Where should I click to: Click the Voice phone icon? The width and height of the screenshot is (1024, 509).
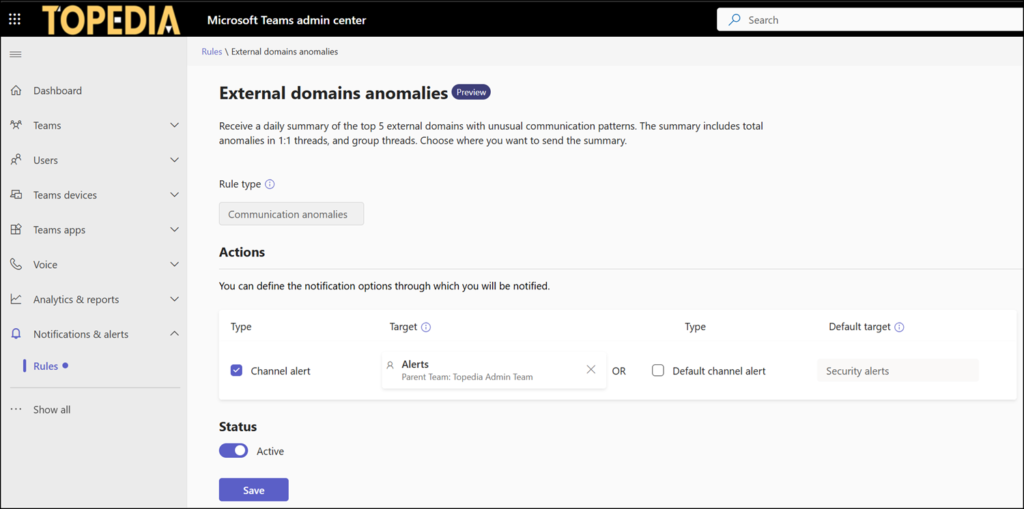tap(16, 265)
